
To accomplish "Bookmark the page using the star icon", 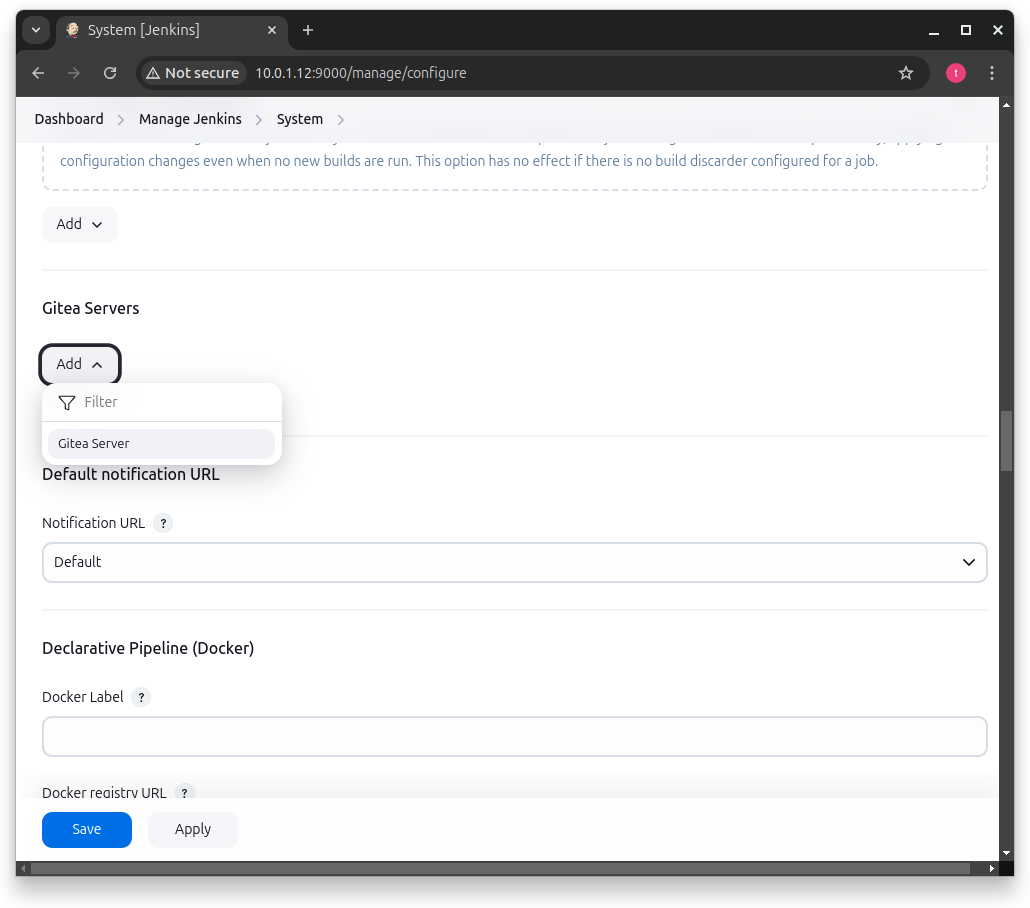I will tap(906, 72).
